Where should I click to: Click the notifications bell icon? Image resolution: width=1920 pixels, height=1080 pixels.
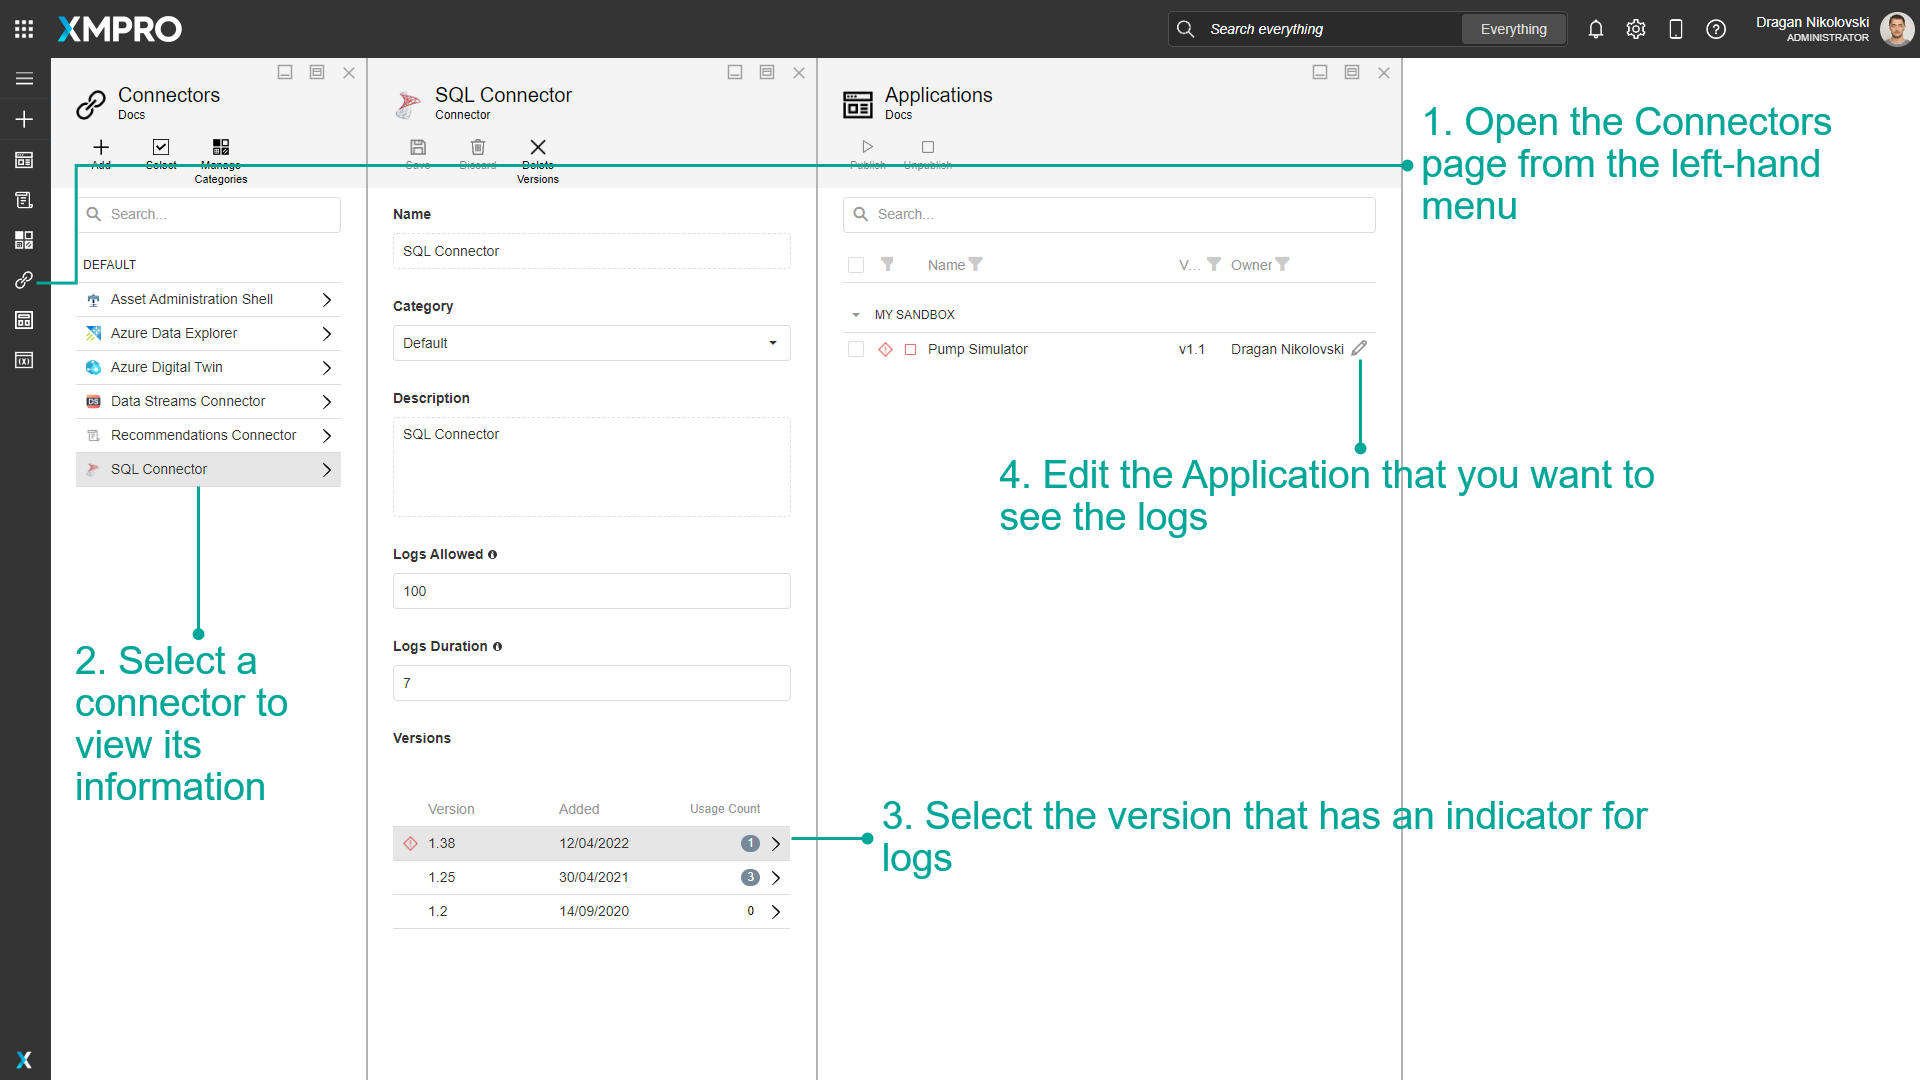tap(1596, 29)
